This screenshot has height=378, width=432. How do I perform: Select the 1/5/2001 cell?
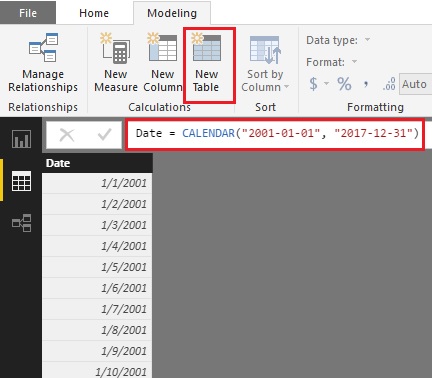pyautogui.click(x=97, y=267)
